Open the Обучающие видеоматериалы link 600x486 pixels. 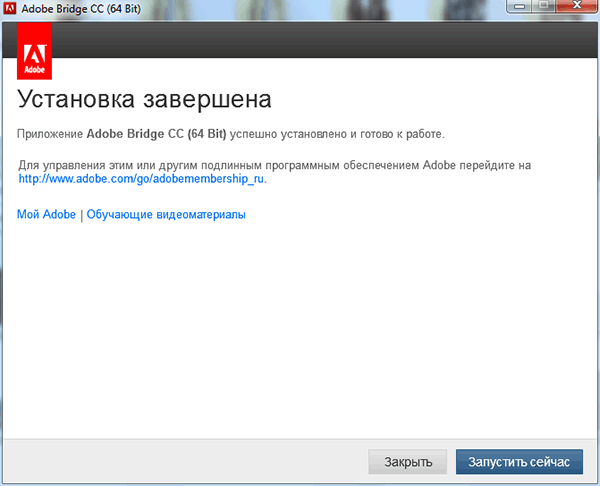166,214
